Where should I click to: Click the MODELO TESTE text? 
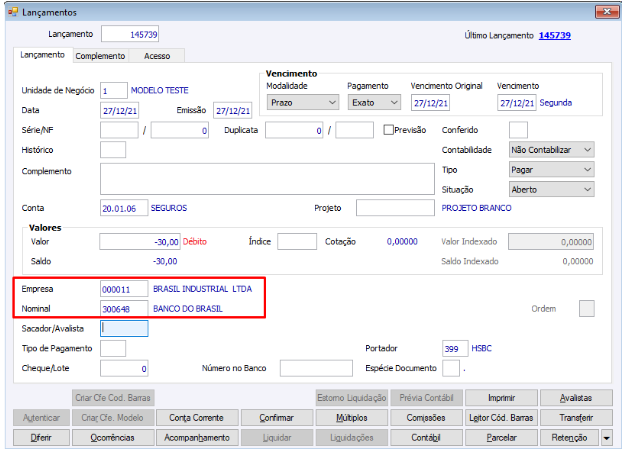(160, 91)
